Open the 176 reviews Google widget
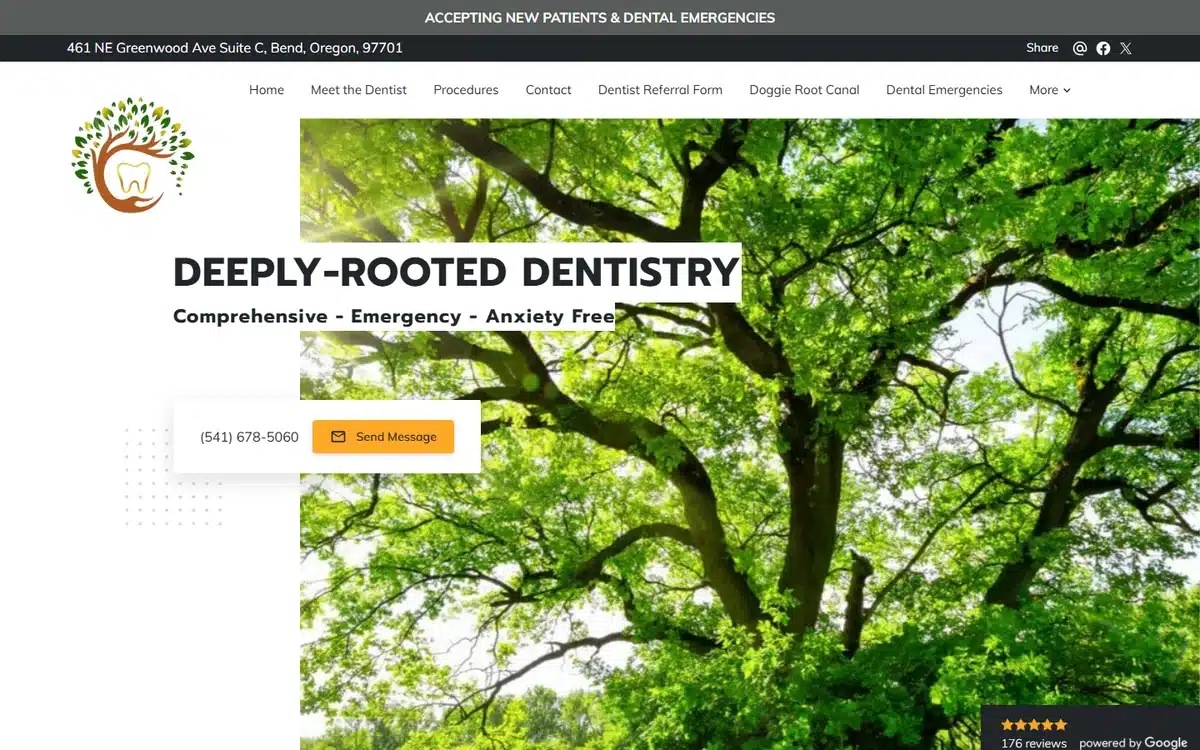 [1090, 728]
